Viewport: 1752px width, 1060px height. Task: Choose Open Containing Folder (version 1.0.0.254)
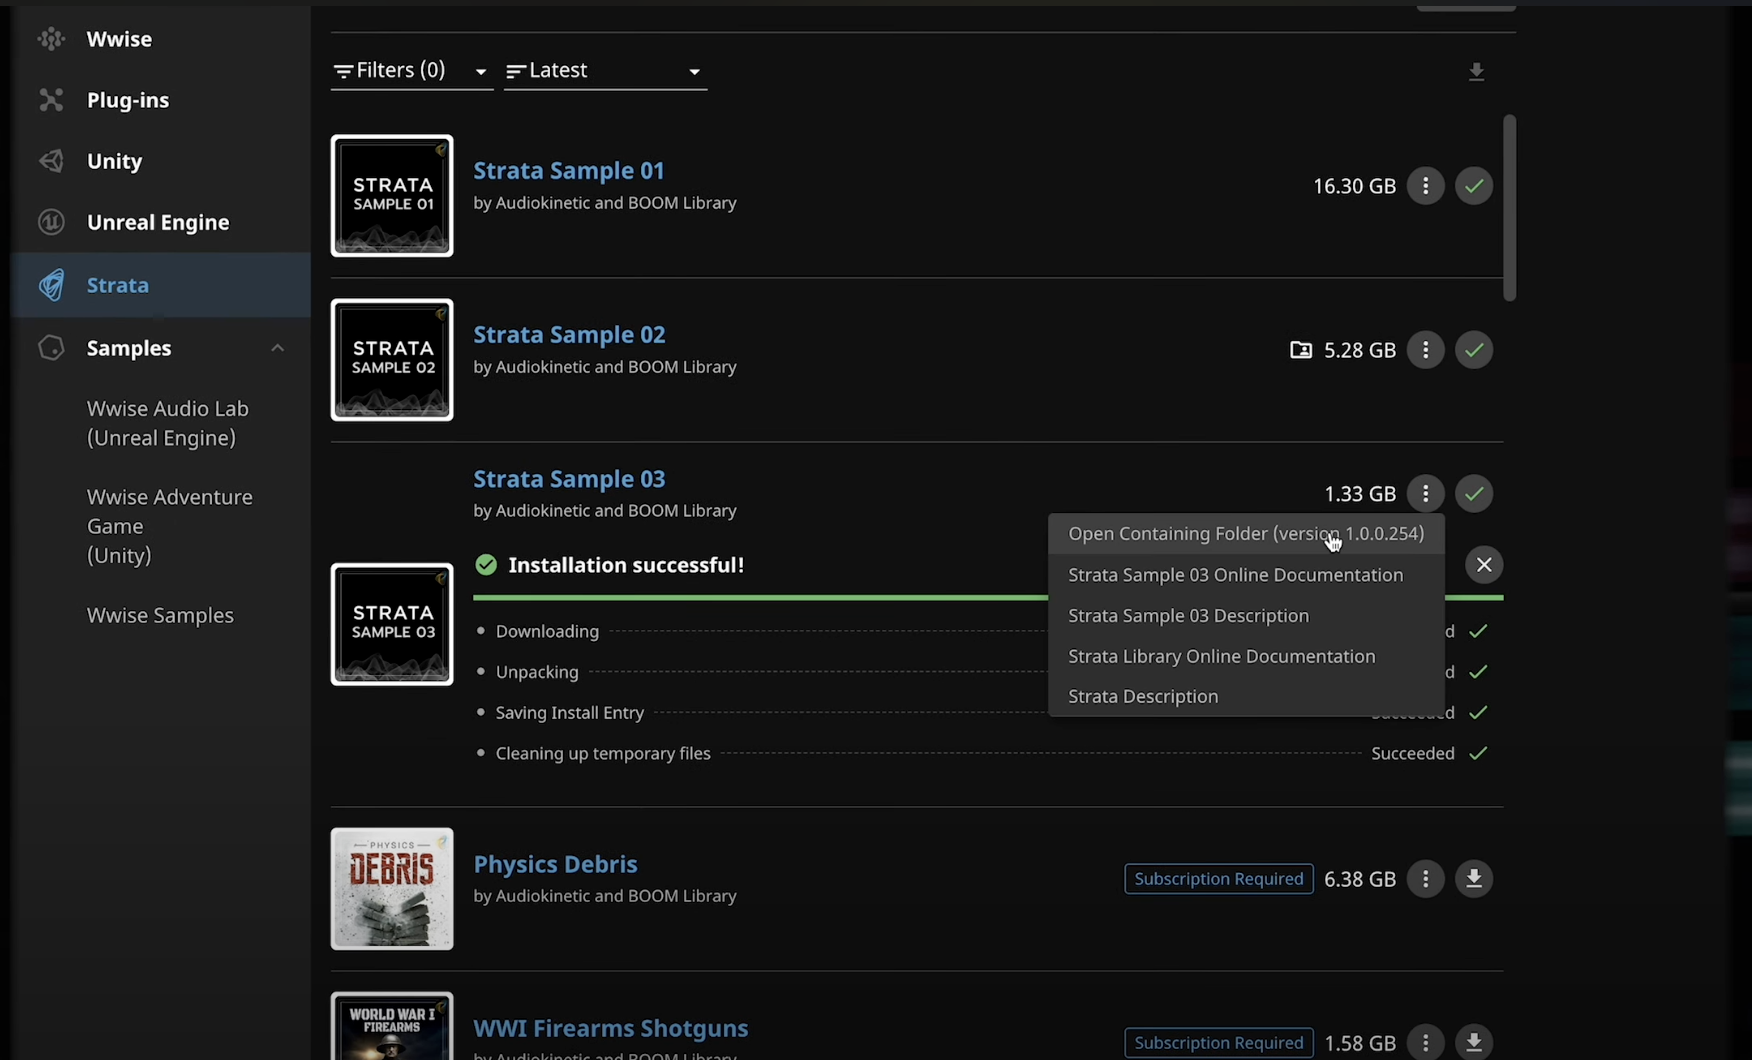pos(1246,534)
